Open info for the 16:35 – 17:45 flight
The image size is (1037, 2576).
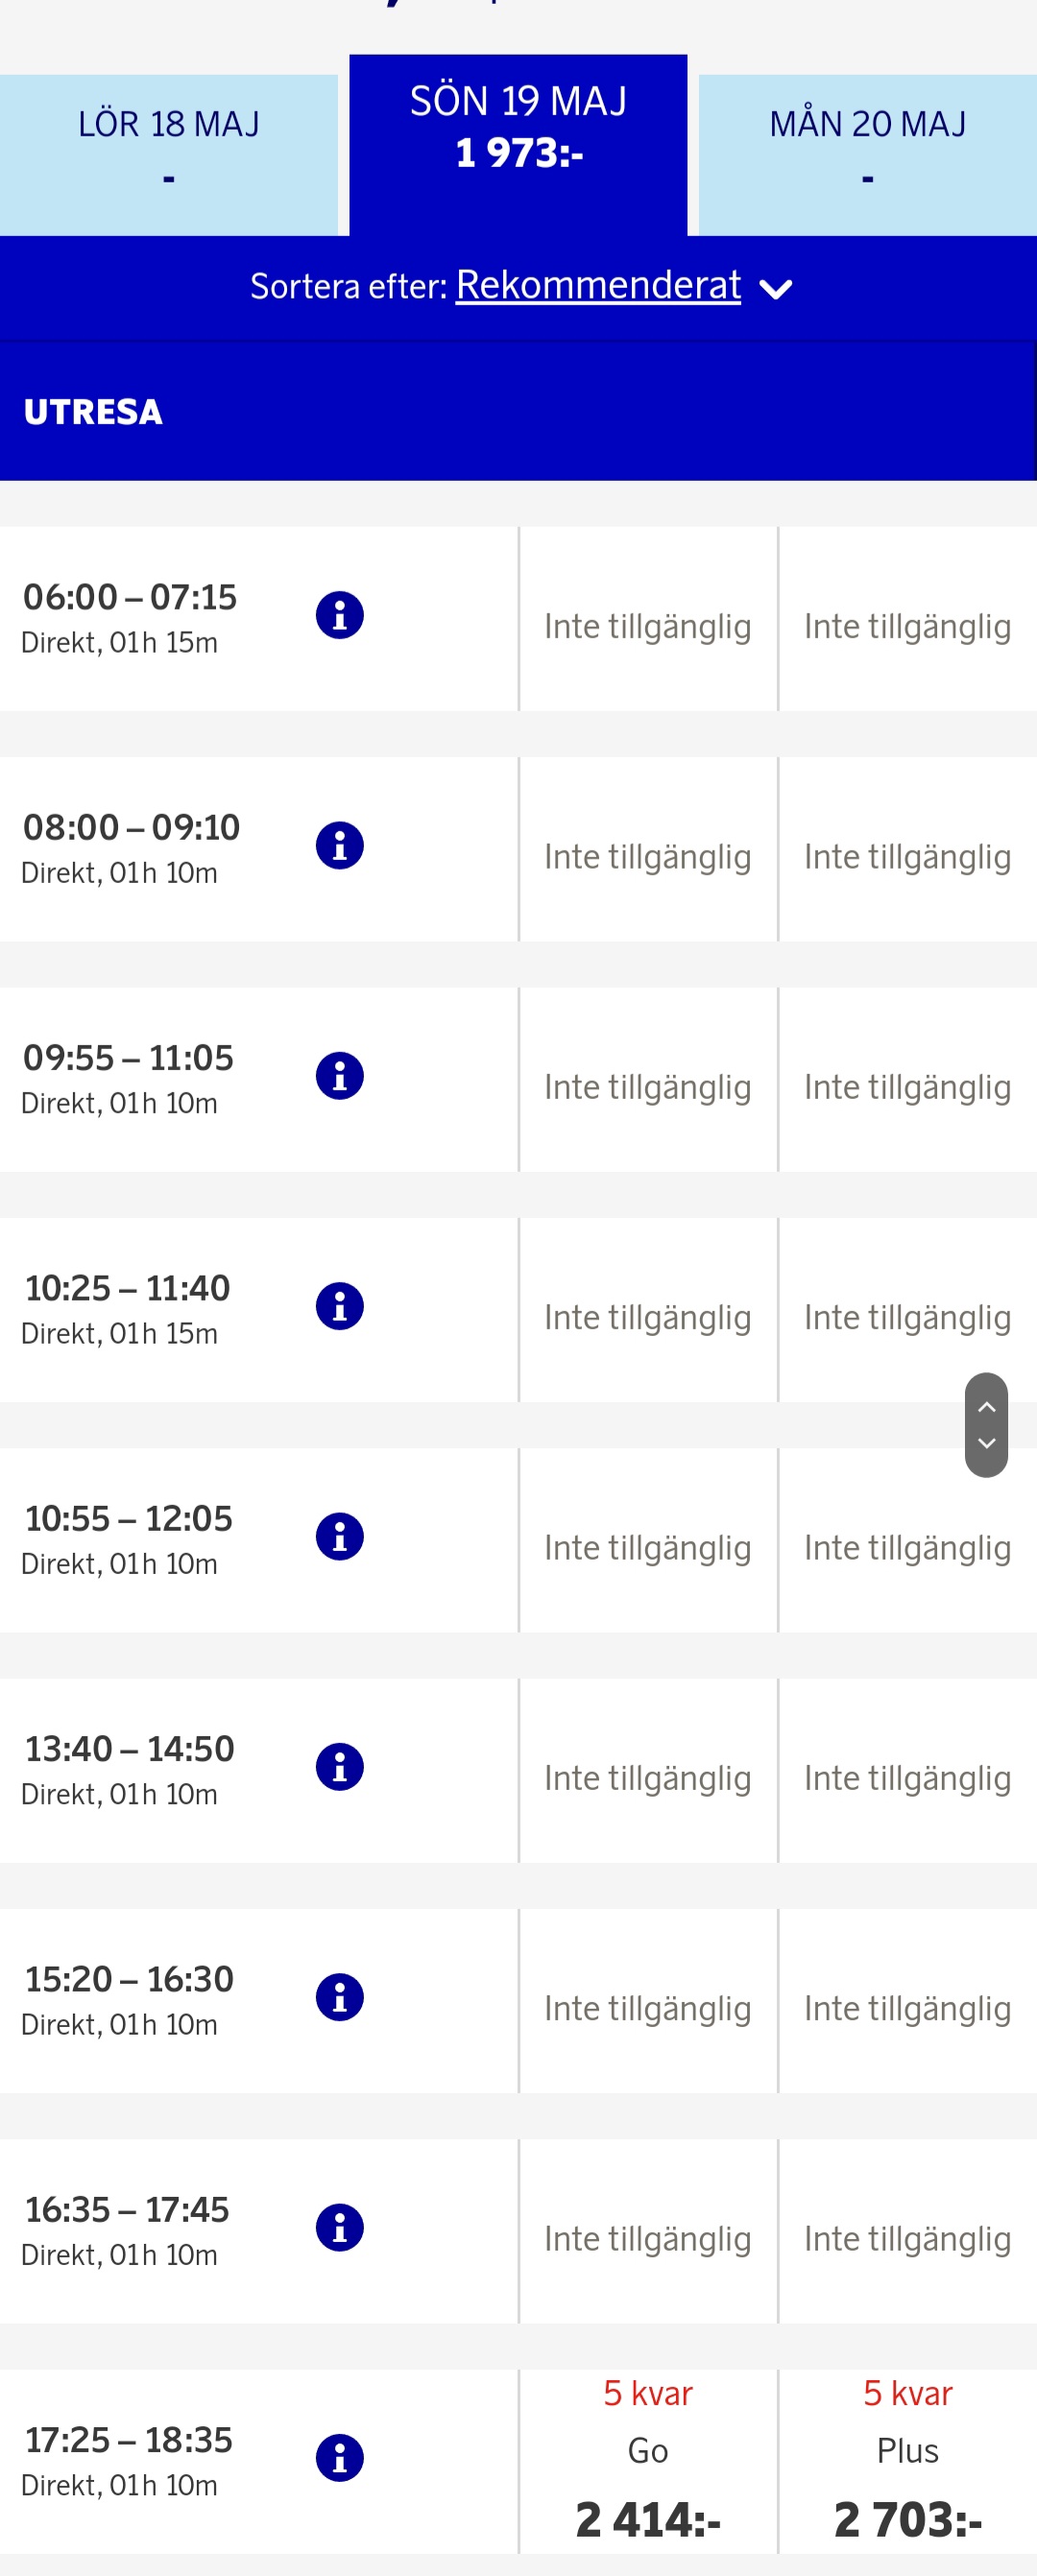[x=339, y=2228]
